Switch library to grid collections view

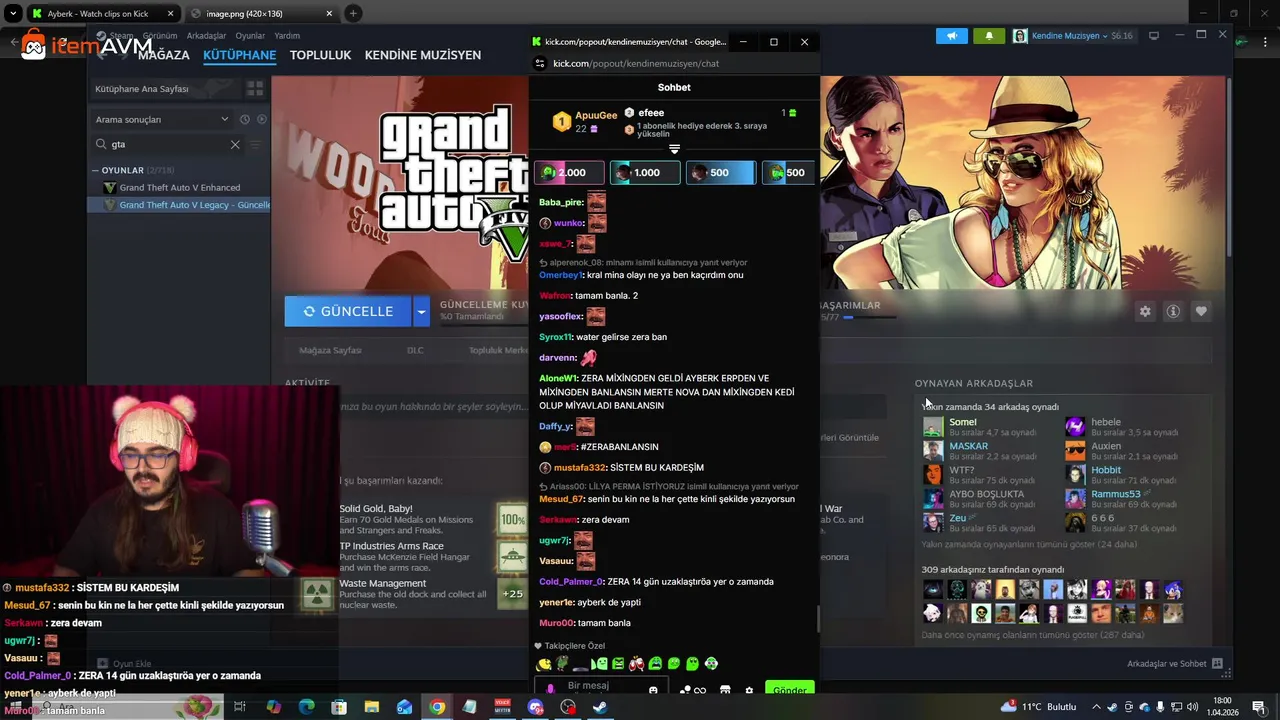(x=255, y=89)
